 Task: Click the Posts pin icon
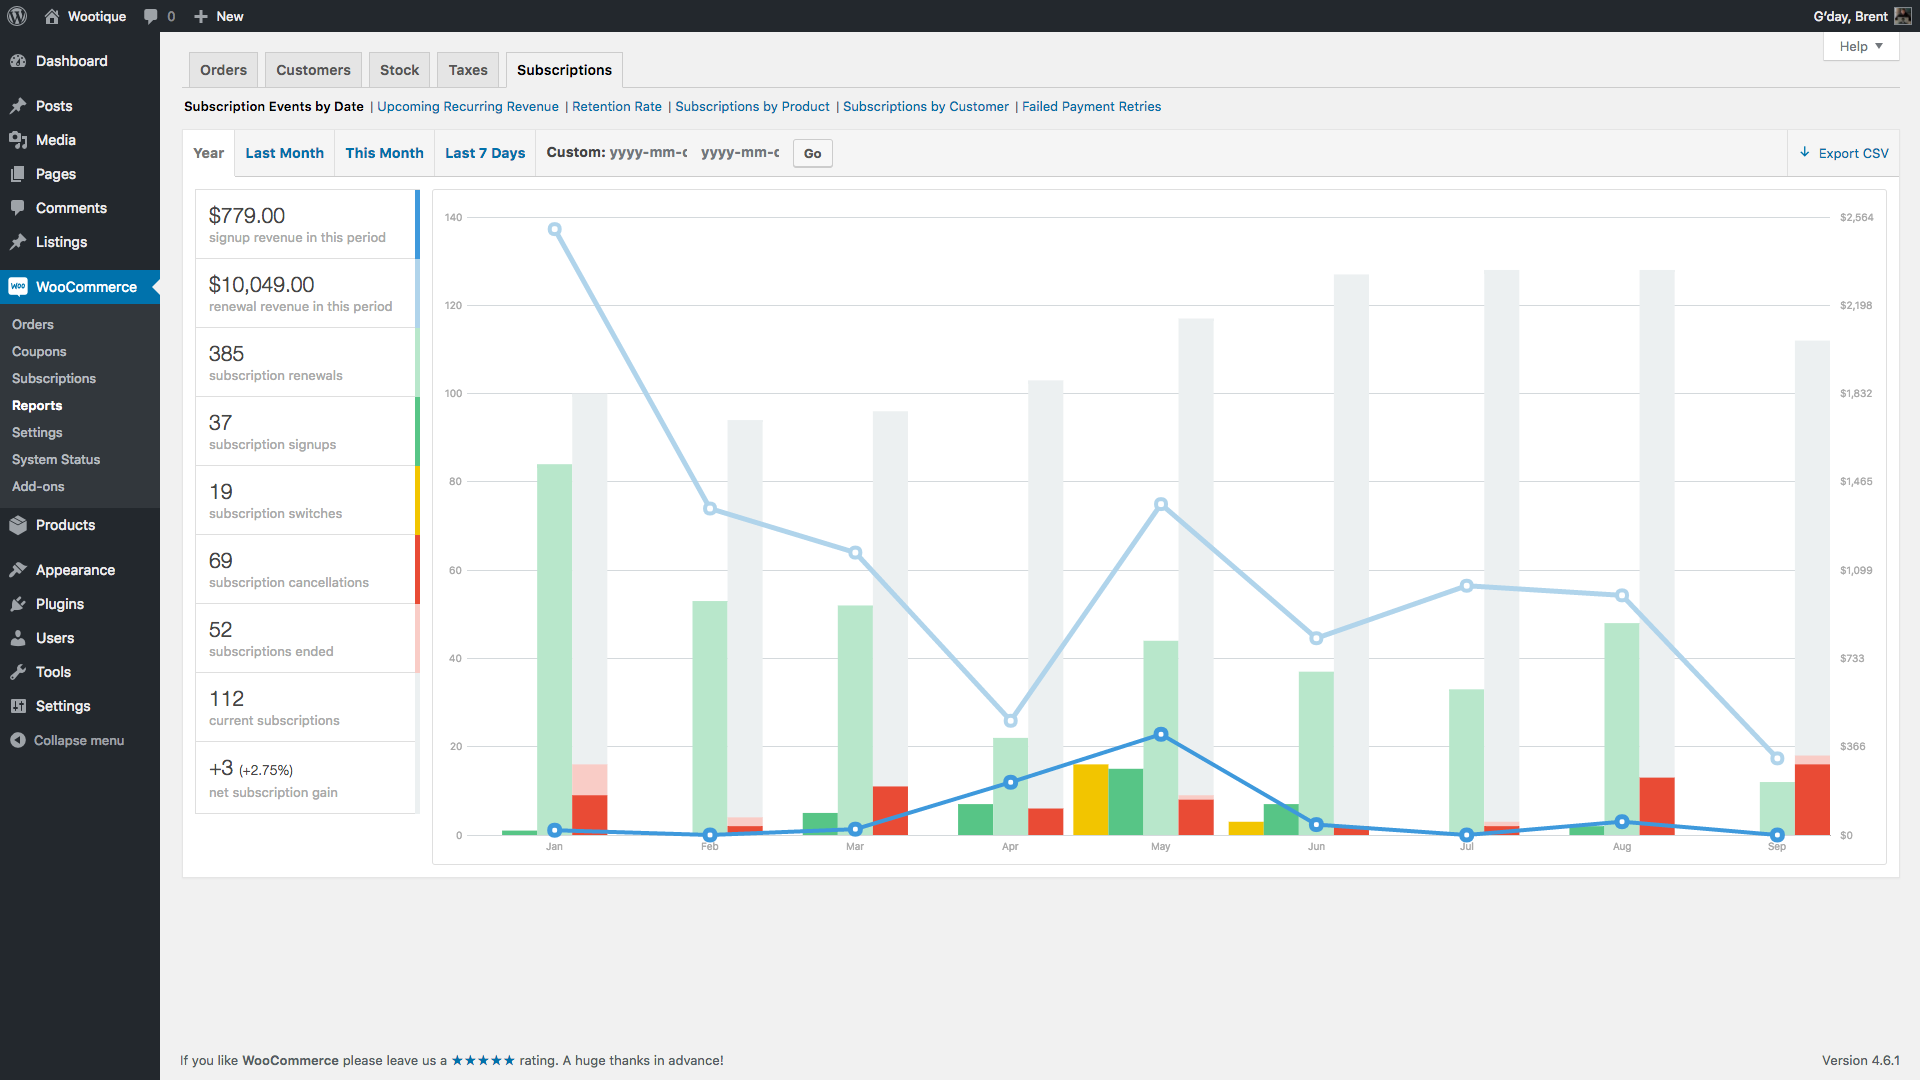[19, 106]
